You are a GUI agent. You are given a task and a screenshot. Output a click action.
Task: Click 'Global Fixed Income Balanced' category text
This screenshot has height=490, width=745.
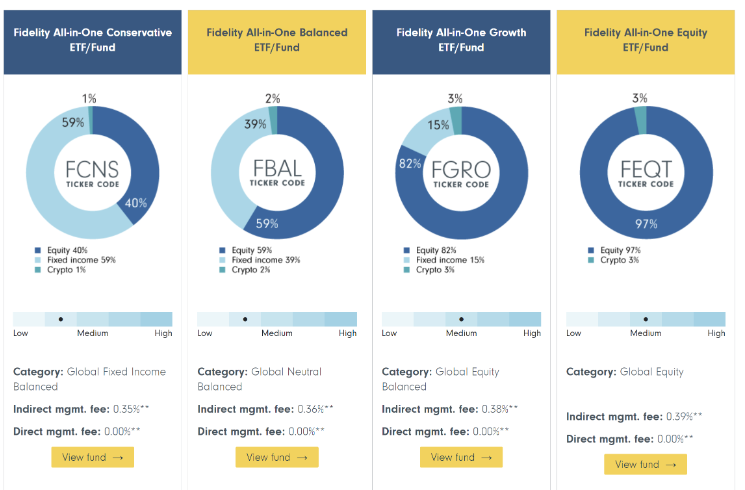(x=90, y=379)
